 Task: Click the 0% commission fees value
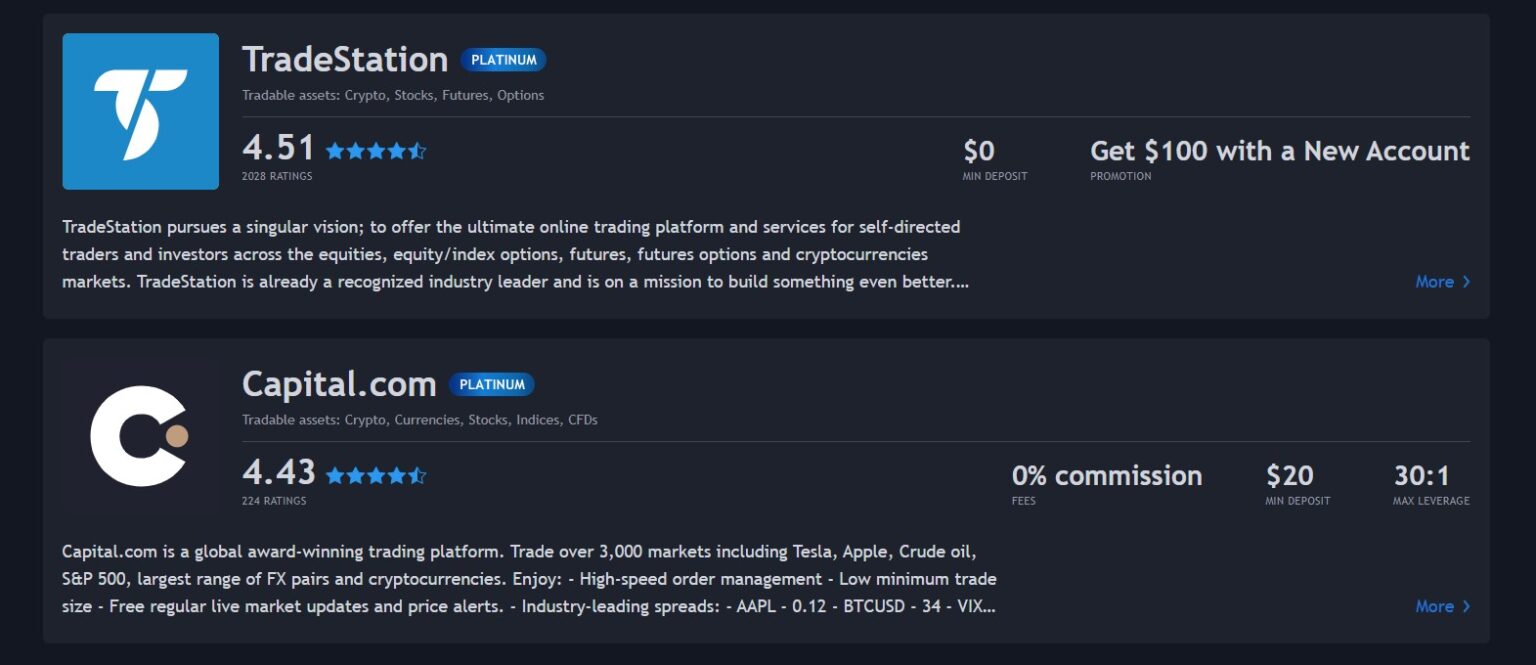[x=1107, y=475]
